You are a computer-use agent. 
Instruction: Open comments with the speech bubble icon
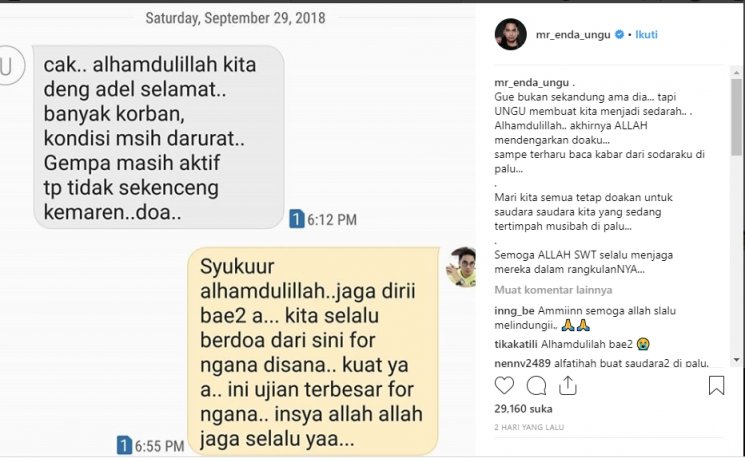536,386
